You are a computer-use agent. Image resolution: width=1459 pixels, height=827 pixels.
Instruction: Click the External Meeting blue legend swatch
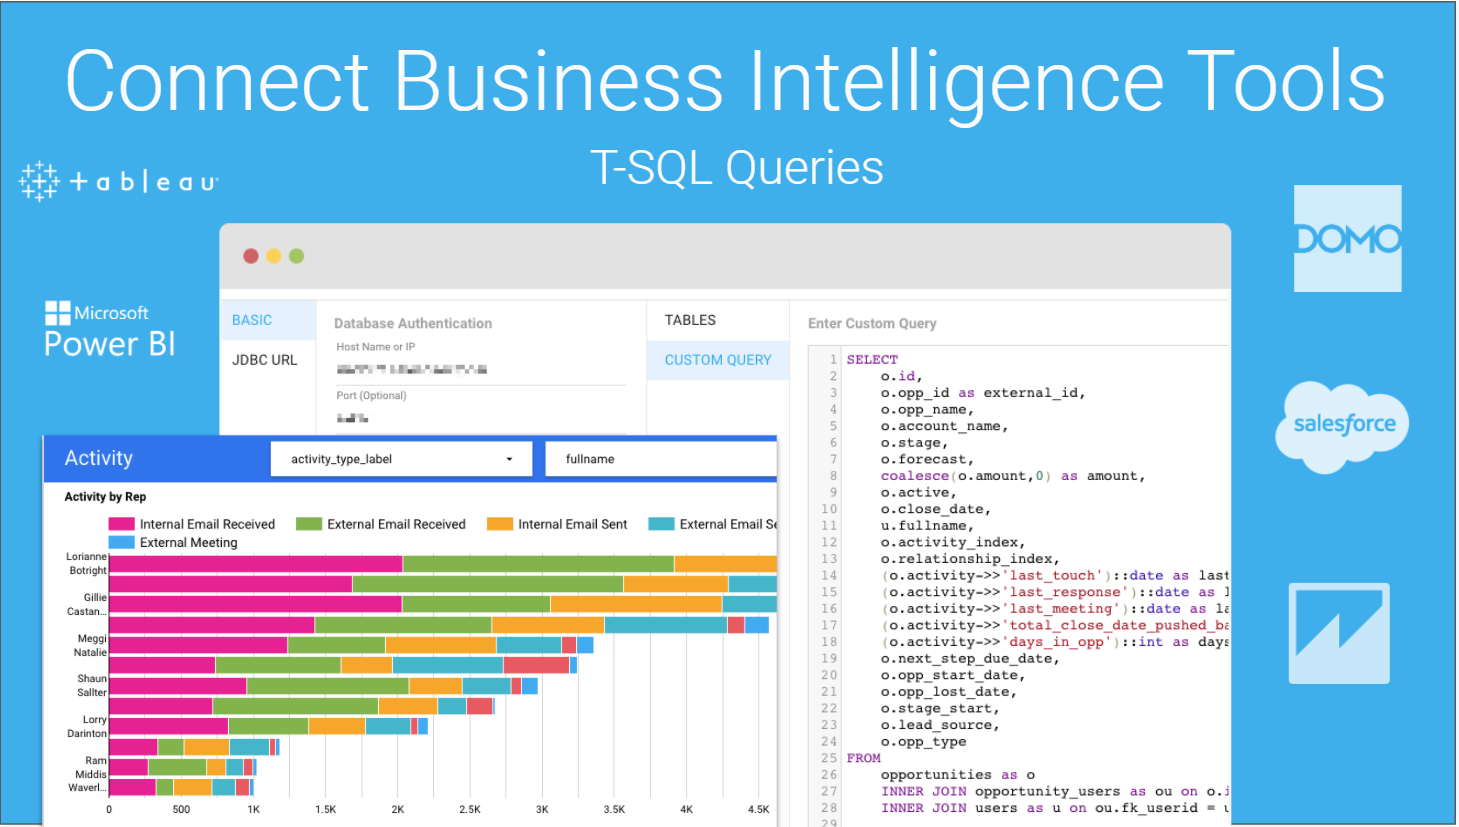[x=121, y=542]
